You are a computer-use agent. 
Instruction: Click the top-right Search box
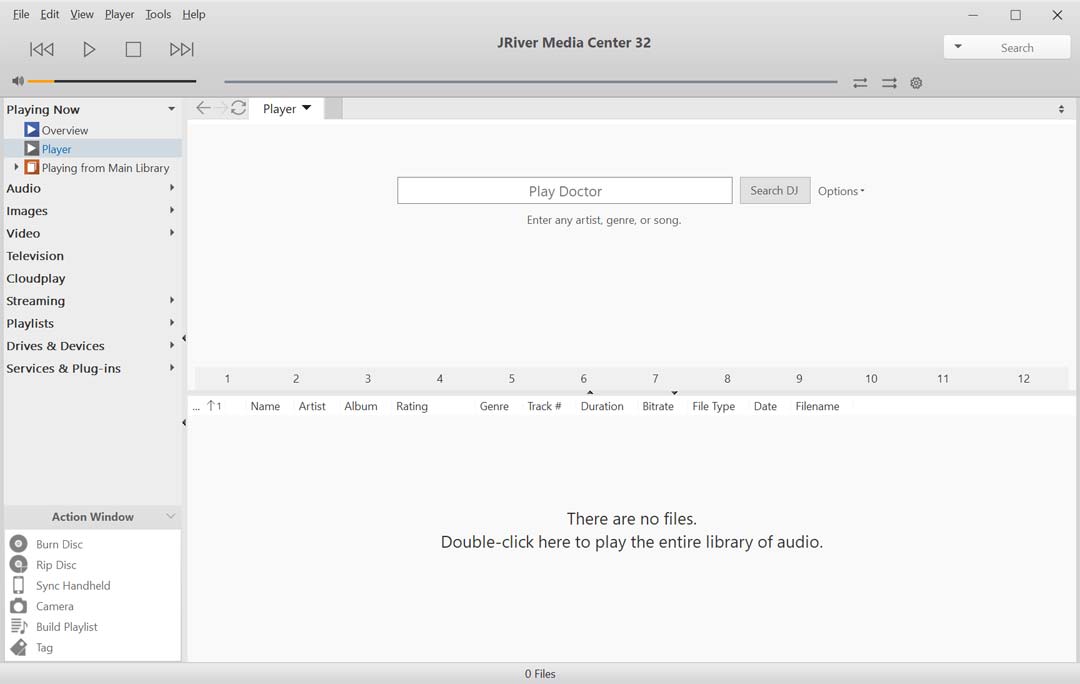pyautogui.click(x=1017, y=48)
